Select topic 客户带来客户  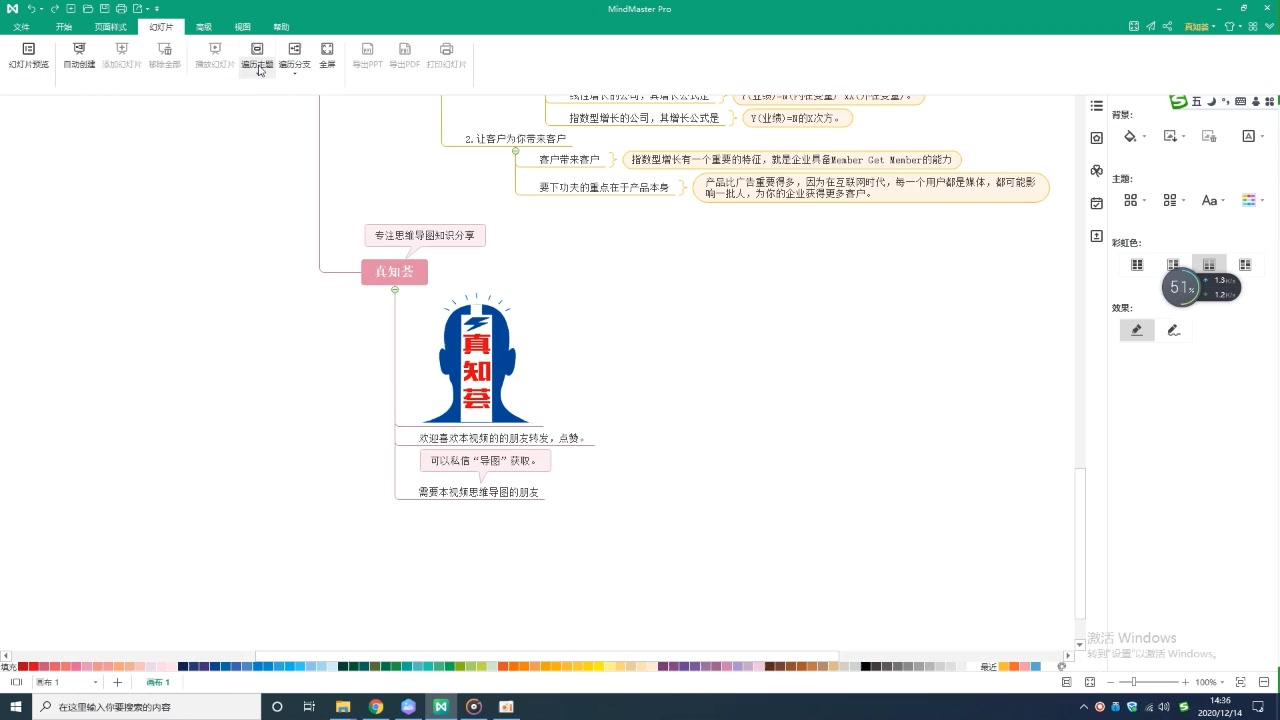pos(569,160)
